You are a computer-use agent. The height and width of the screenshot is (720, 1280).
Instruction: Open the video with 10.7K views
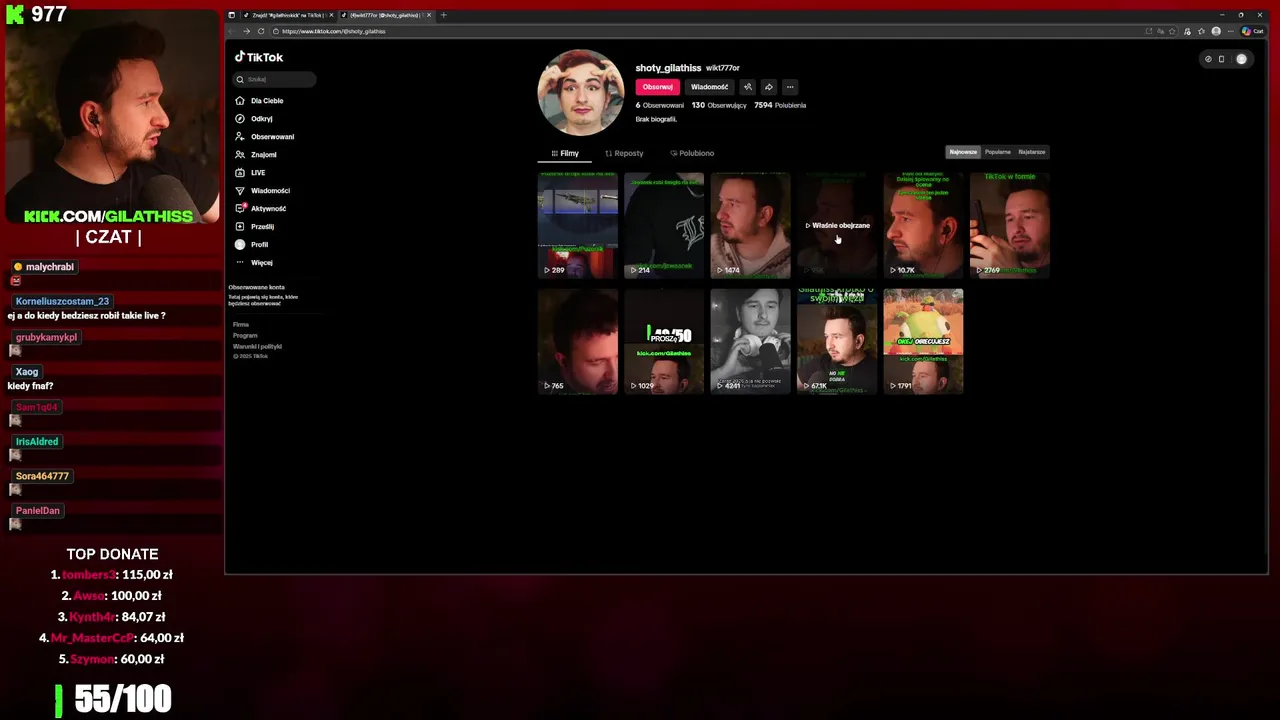(x=923, y=225)
